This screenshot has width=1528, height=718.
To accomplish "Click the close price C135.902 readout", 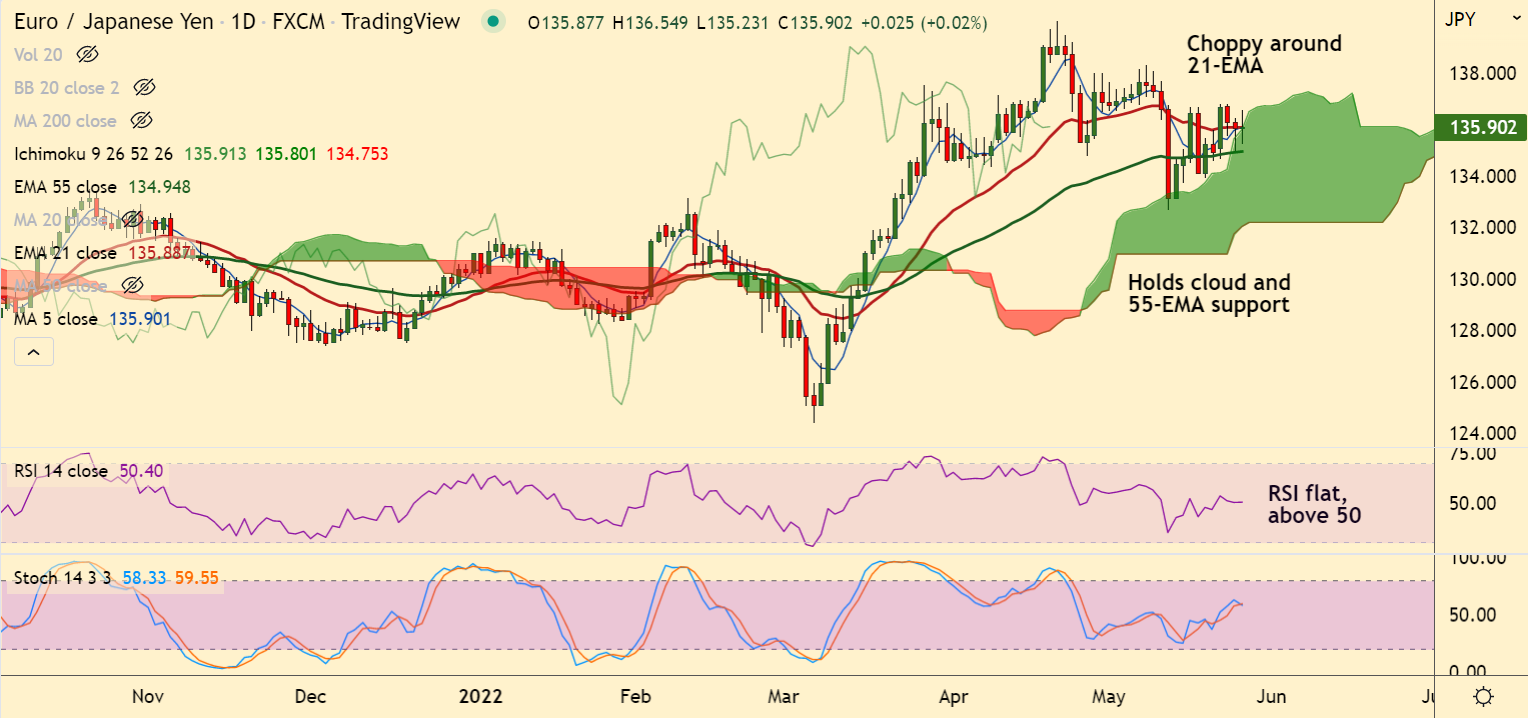I will [x=815, y=21].
